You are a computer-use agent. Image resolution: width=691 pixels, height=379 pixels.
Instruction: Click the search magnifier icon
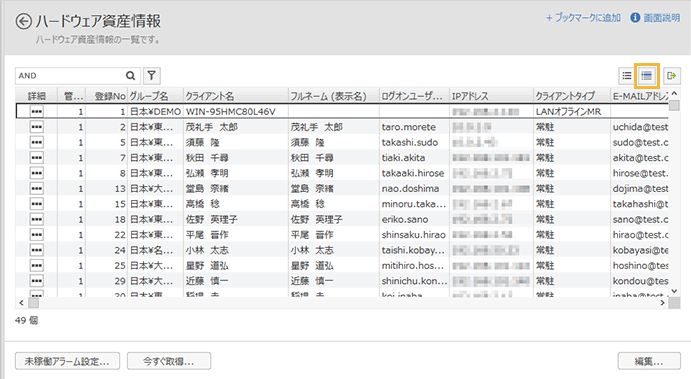130,76
